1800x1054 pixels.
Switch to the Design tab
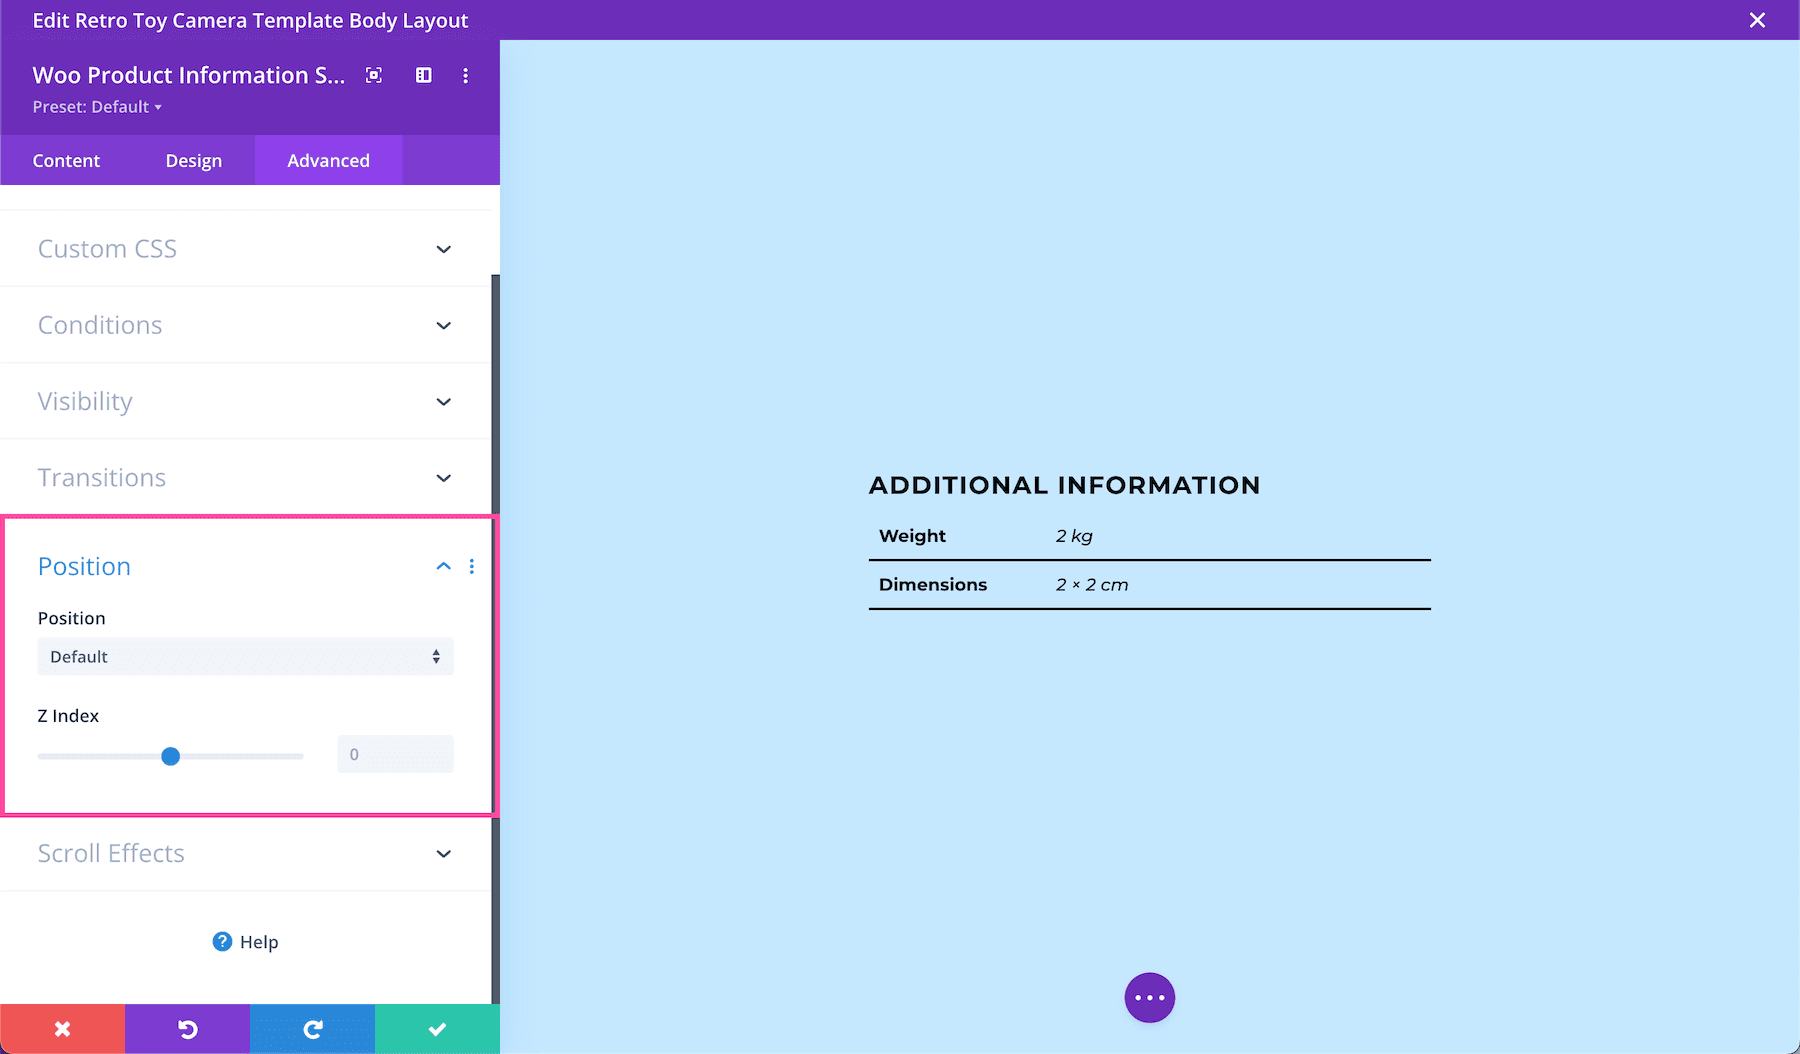click(193, 160)
